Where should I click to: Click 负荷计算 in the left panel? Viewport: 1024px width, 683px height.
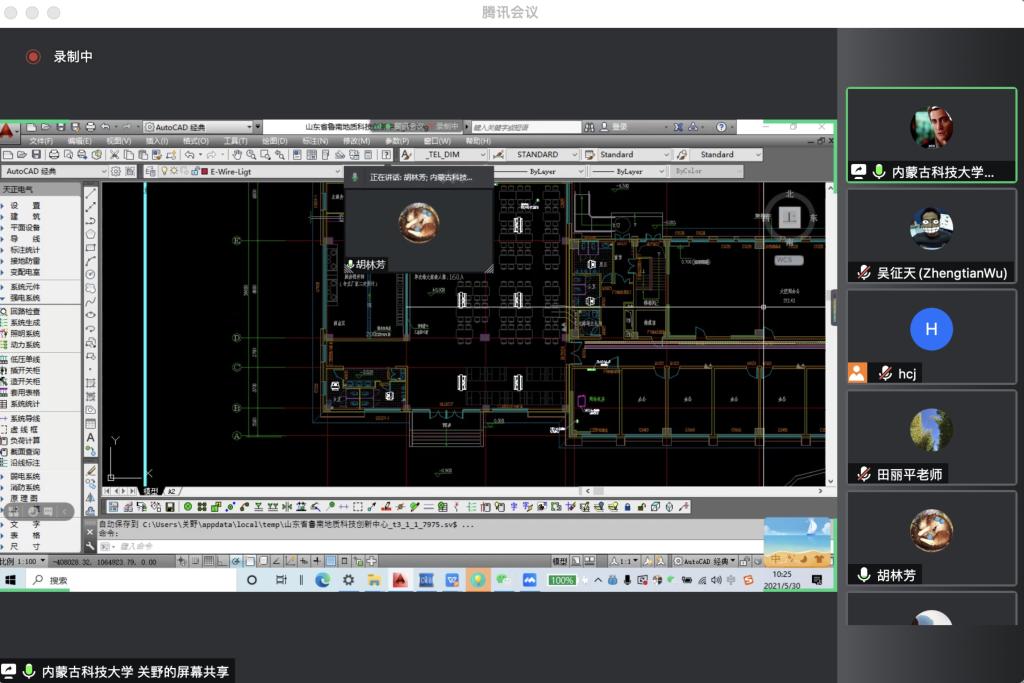pyautogui.click(x=25, y=441)
